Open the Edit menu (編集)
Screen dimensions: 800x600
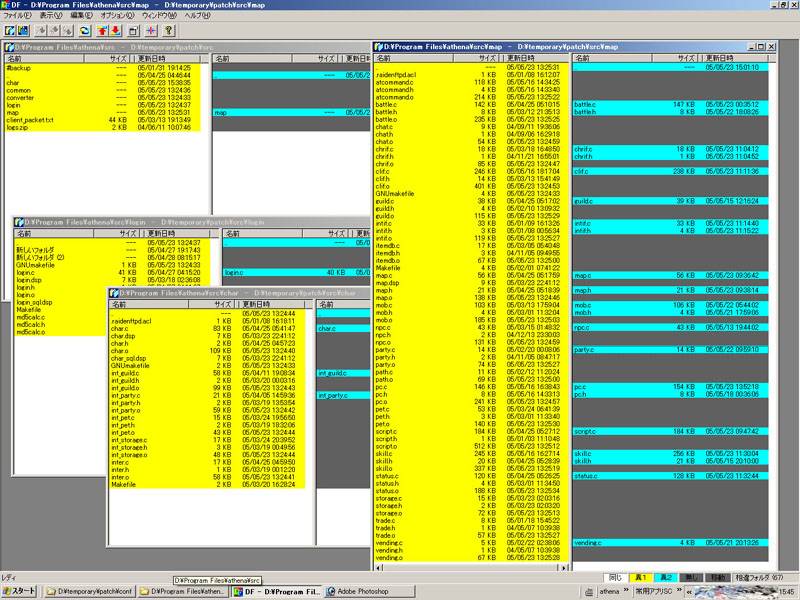click(81, 15)
